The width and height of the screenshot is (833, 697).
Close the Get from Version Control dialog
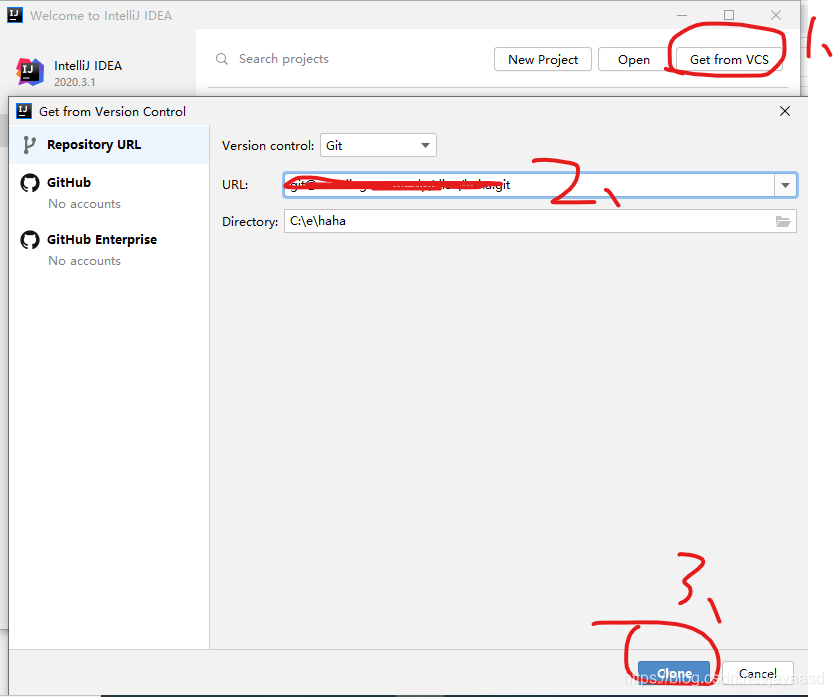pos(785,111)
